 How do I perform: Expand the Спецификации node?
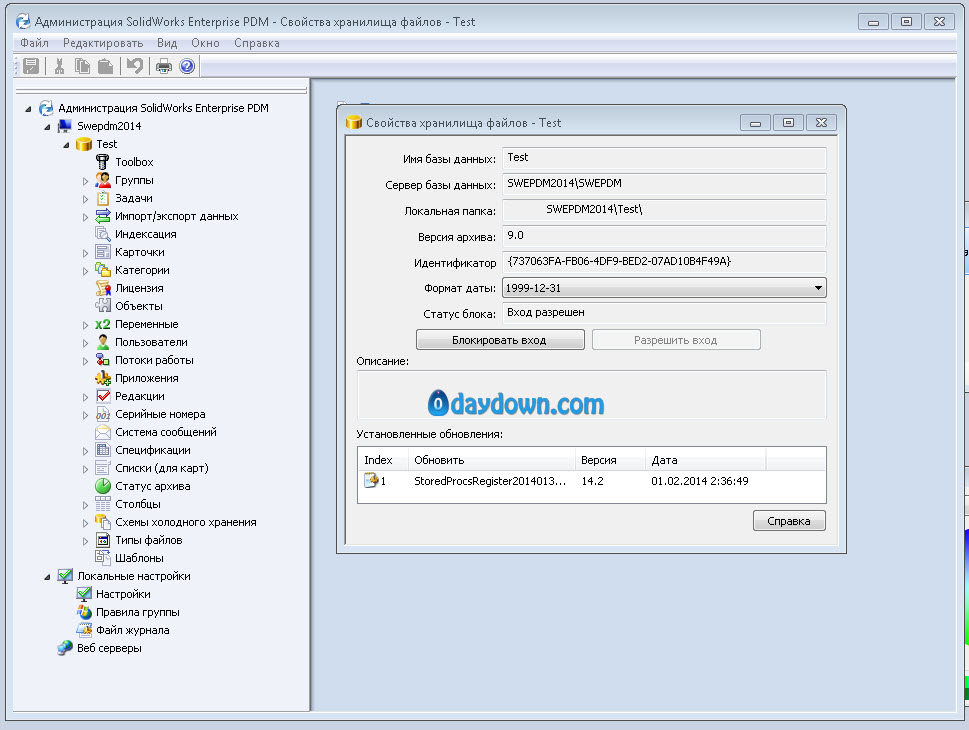(85, 451)
